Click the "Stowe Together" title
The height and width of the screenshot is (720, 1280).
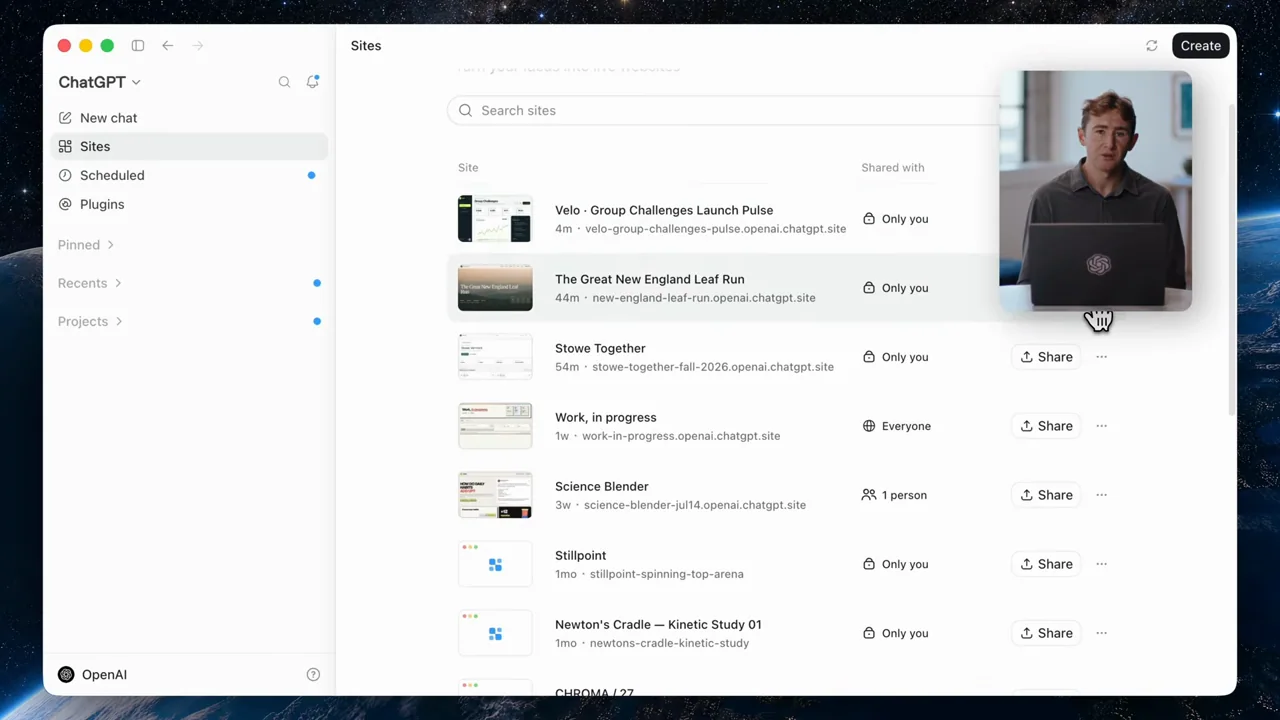point(600,348)
